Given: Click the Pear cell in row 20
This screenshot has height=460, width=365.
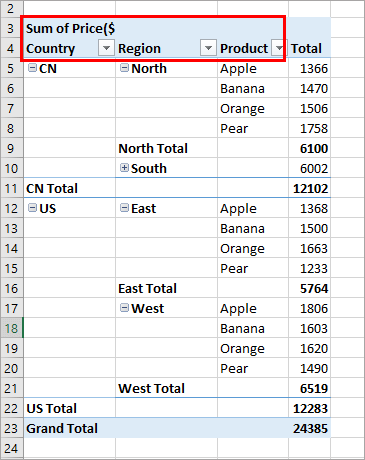Looking at the screenshot, I should [253, 368].
